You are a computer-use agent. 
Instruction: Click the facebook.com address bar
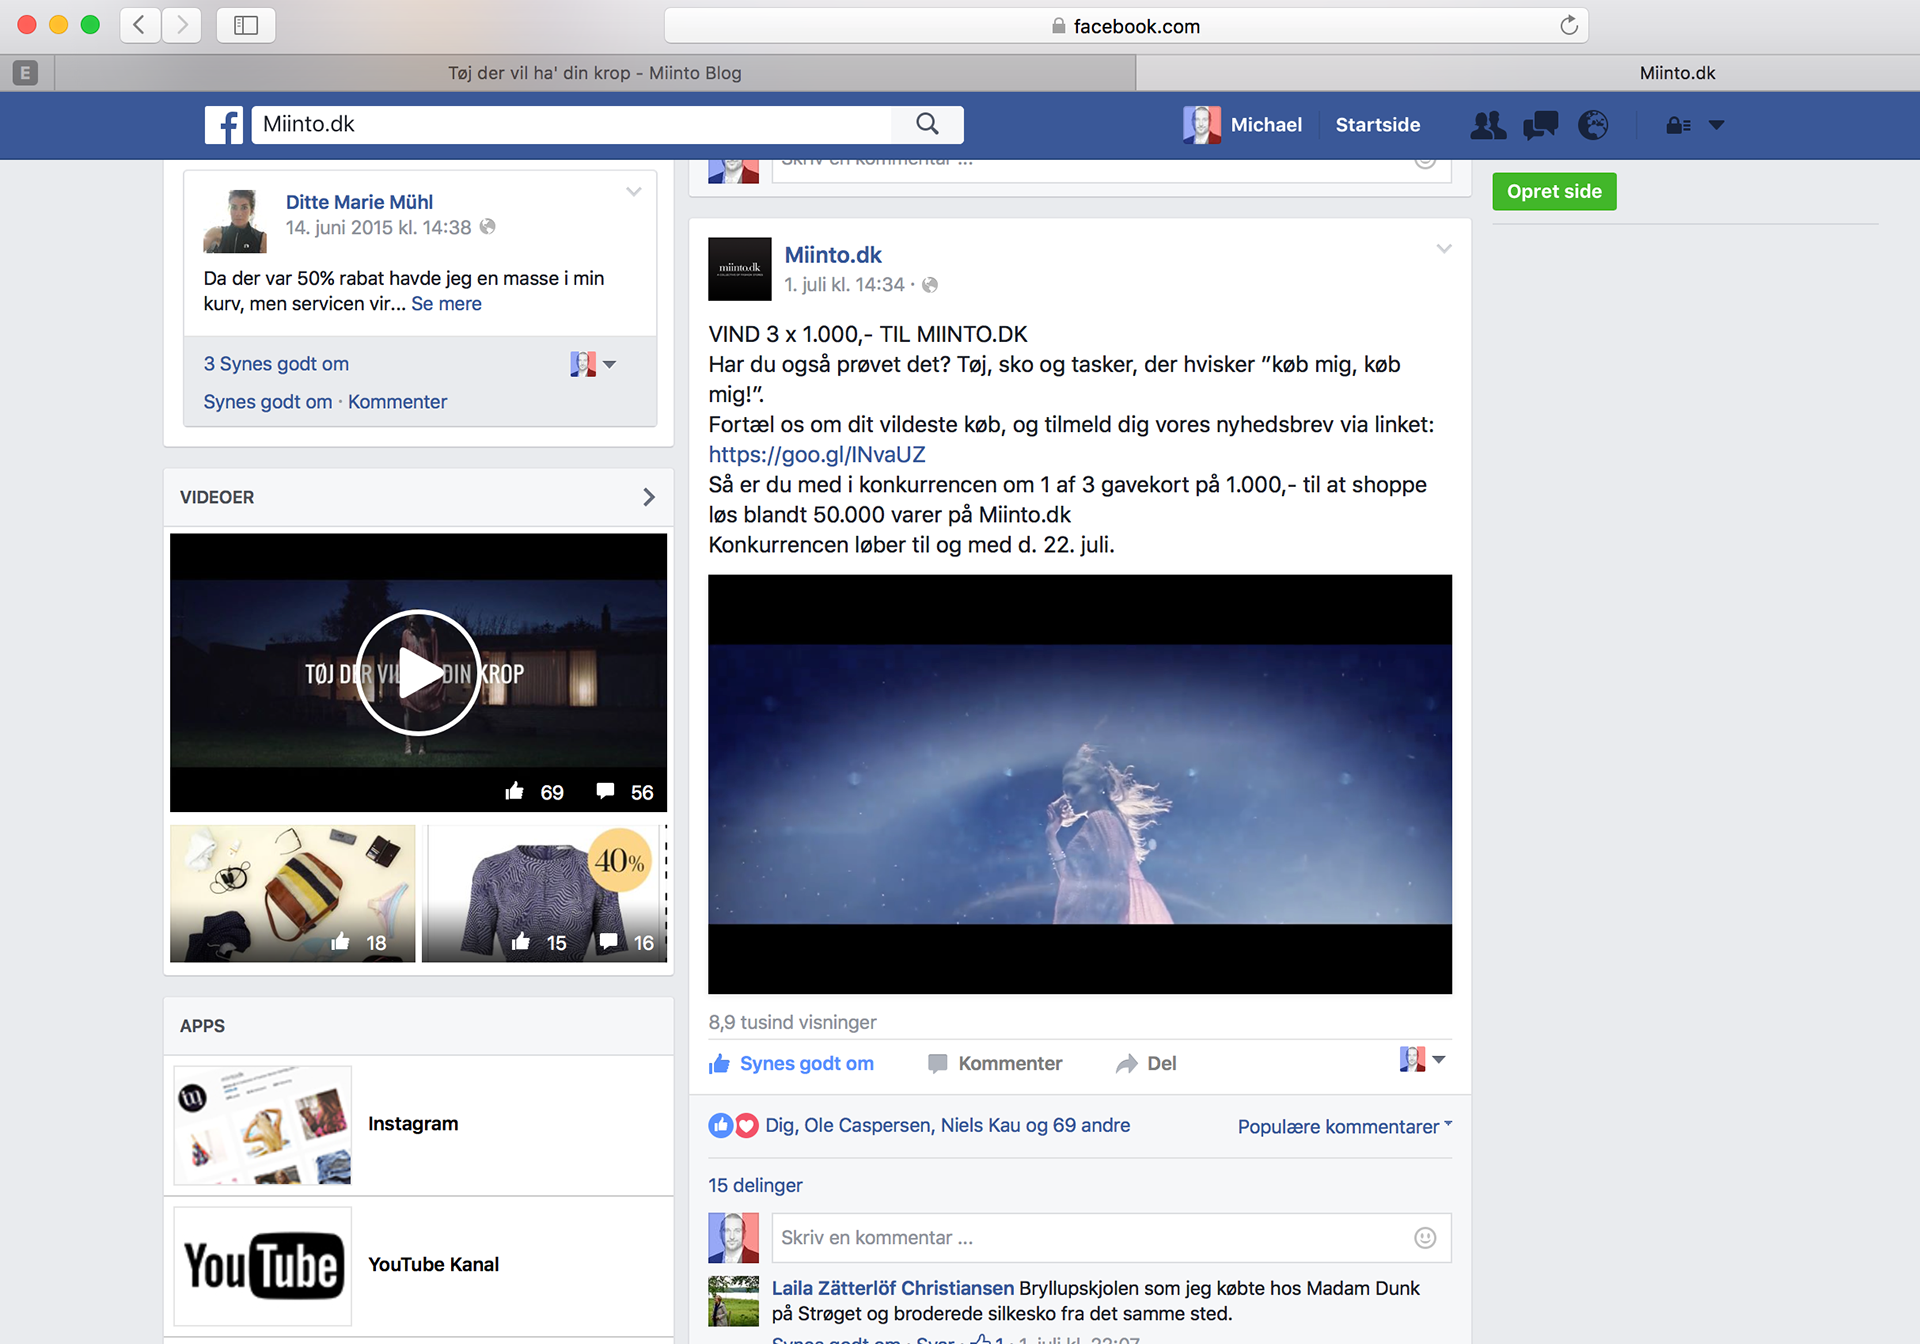click(1126, 26)
